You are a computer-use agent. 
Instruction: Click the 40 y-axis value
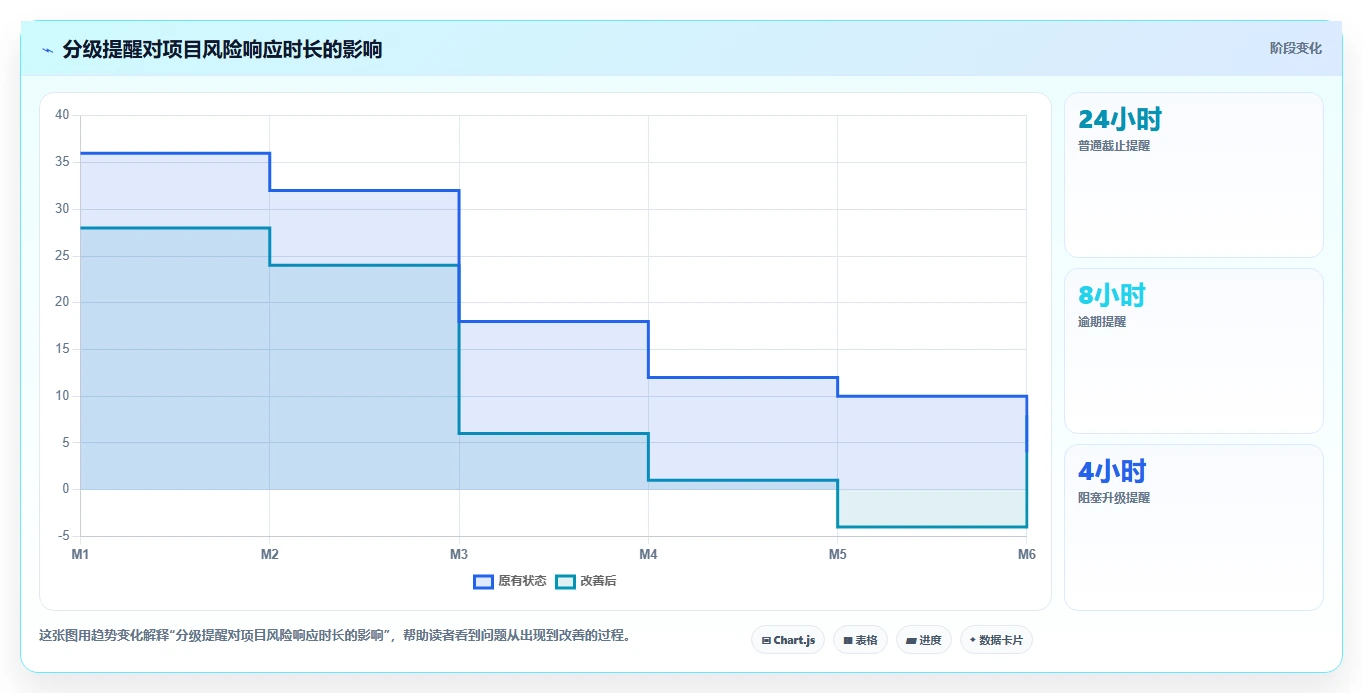[x=62, y=115]
